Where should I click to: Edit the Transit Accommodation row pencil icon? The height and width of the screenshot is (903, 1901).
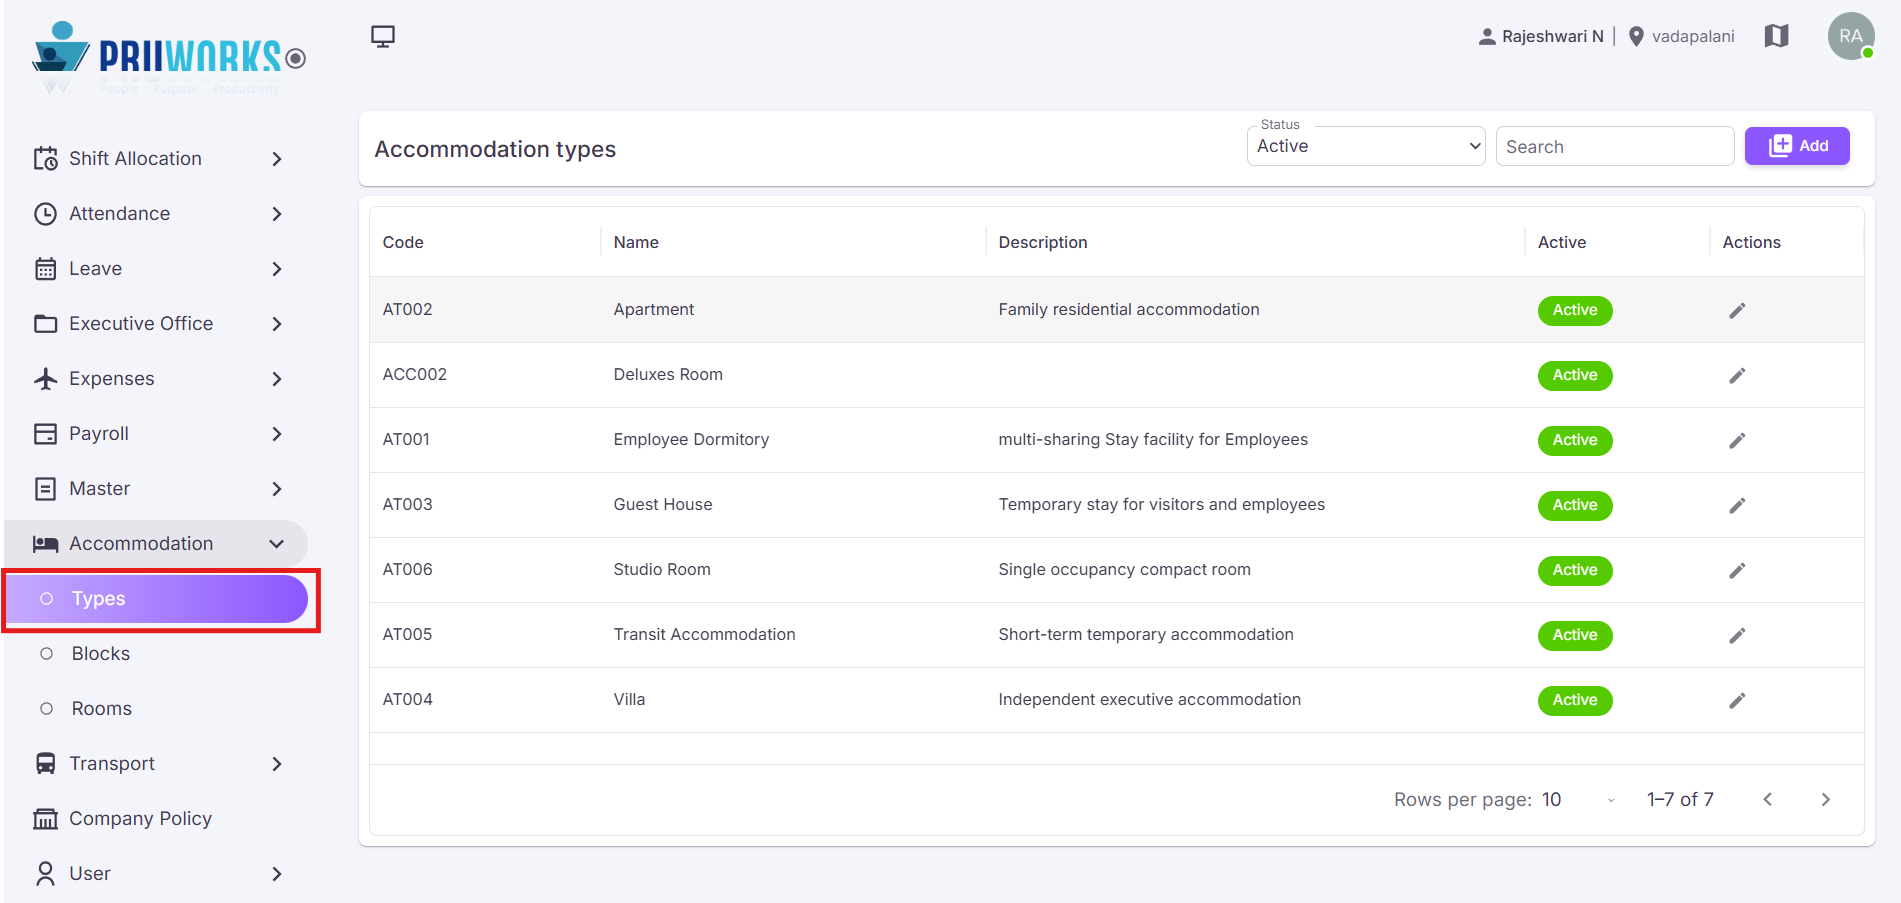pos(1737,636)
